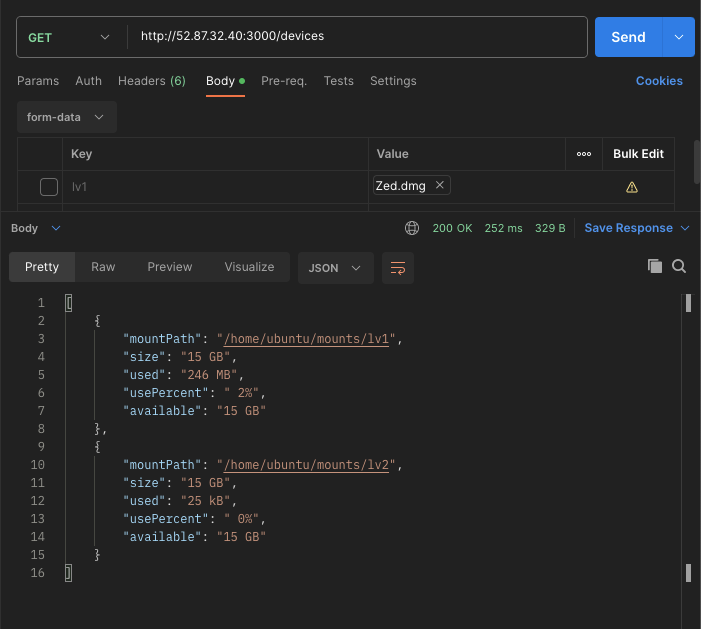Click the response scrollbar top marker
The image size is (701, 629).
(x=688, y=303)
